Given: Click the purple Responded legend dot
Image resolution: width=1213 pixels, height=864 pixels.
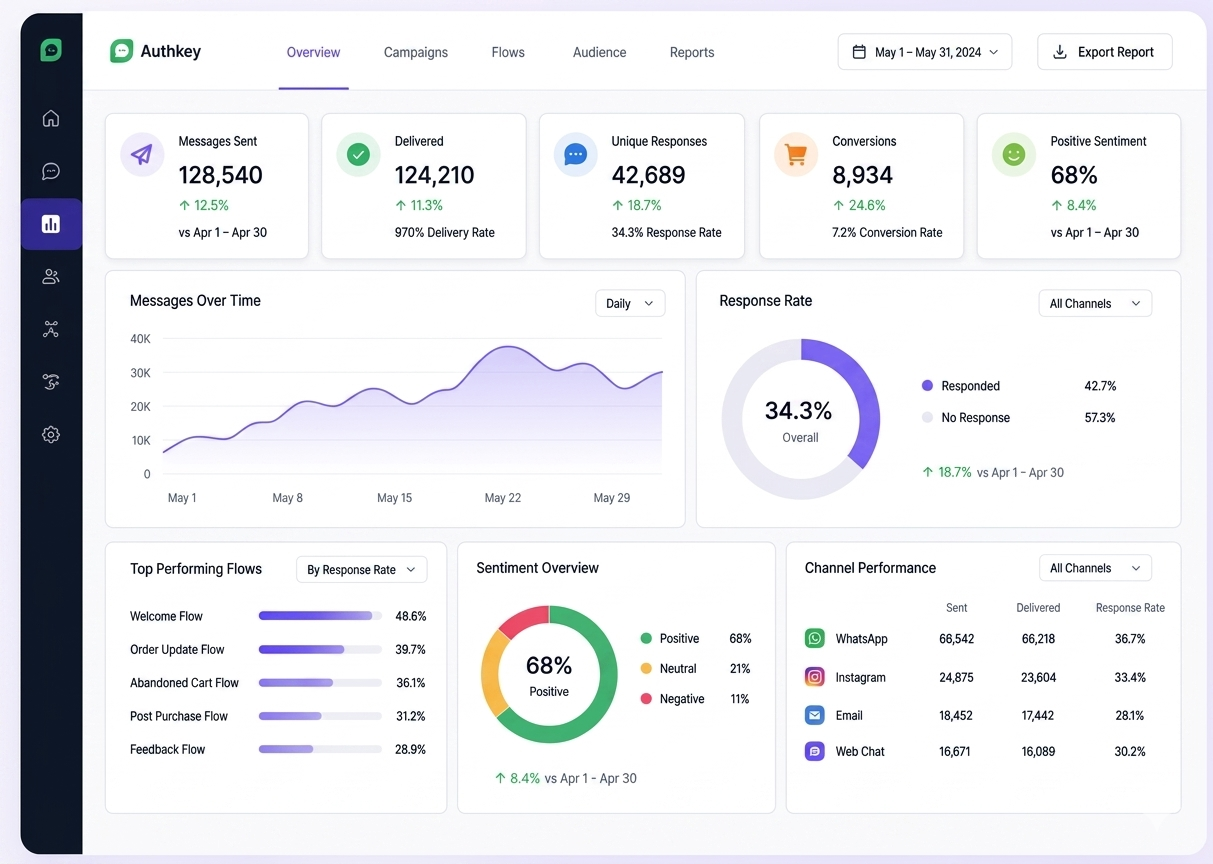Looking at the screenshot, I should click(927, 386).
